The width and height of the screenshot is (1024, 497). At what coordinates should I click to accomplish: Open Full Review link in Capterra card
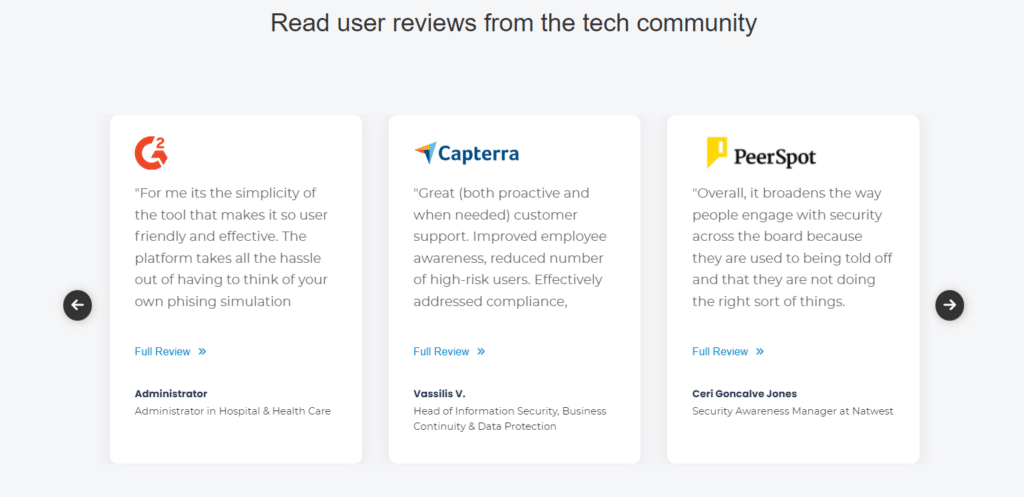[441, 351]
